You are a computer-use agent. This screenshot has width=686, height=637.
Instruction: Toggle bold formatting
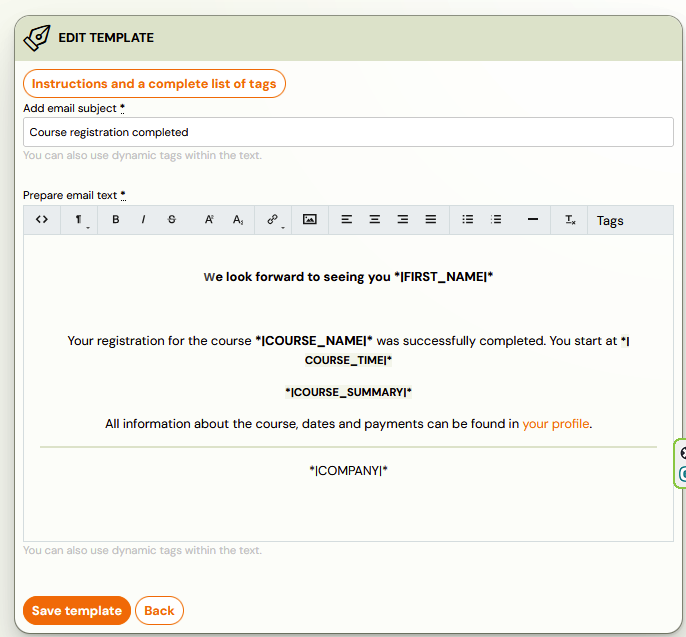click(x=116, y=220)
